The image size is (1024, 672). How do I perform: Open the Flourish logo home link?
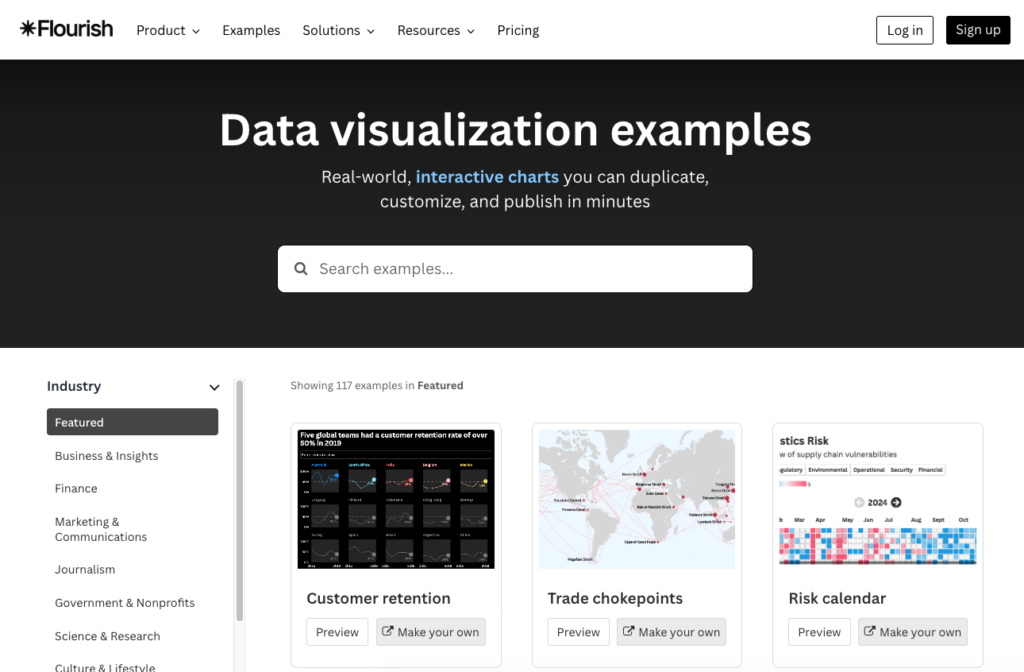(x=67, y=29)
